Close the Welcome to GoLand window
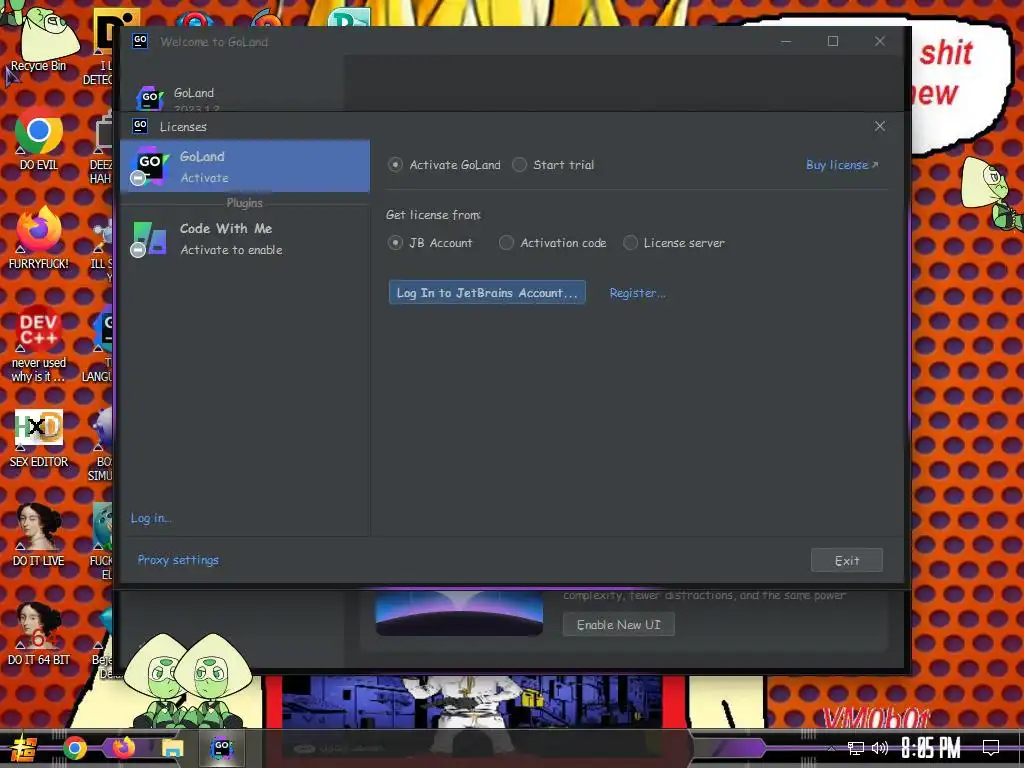 (x=880, y=41)
